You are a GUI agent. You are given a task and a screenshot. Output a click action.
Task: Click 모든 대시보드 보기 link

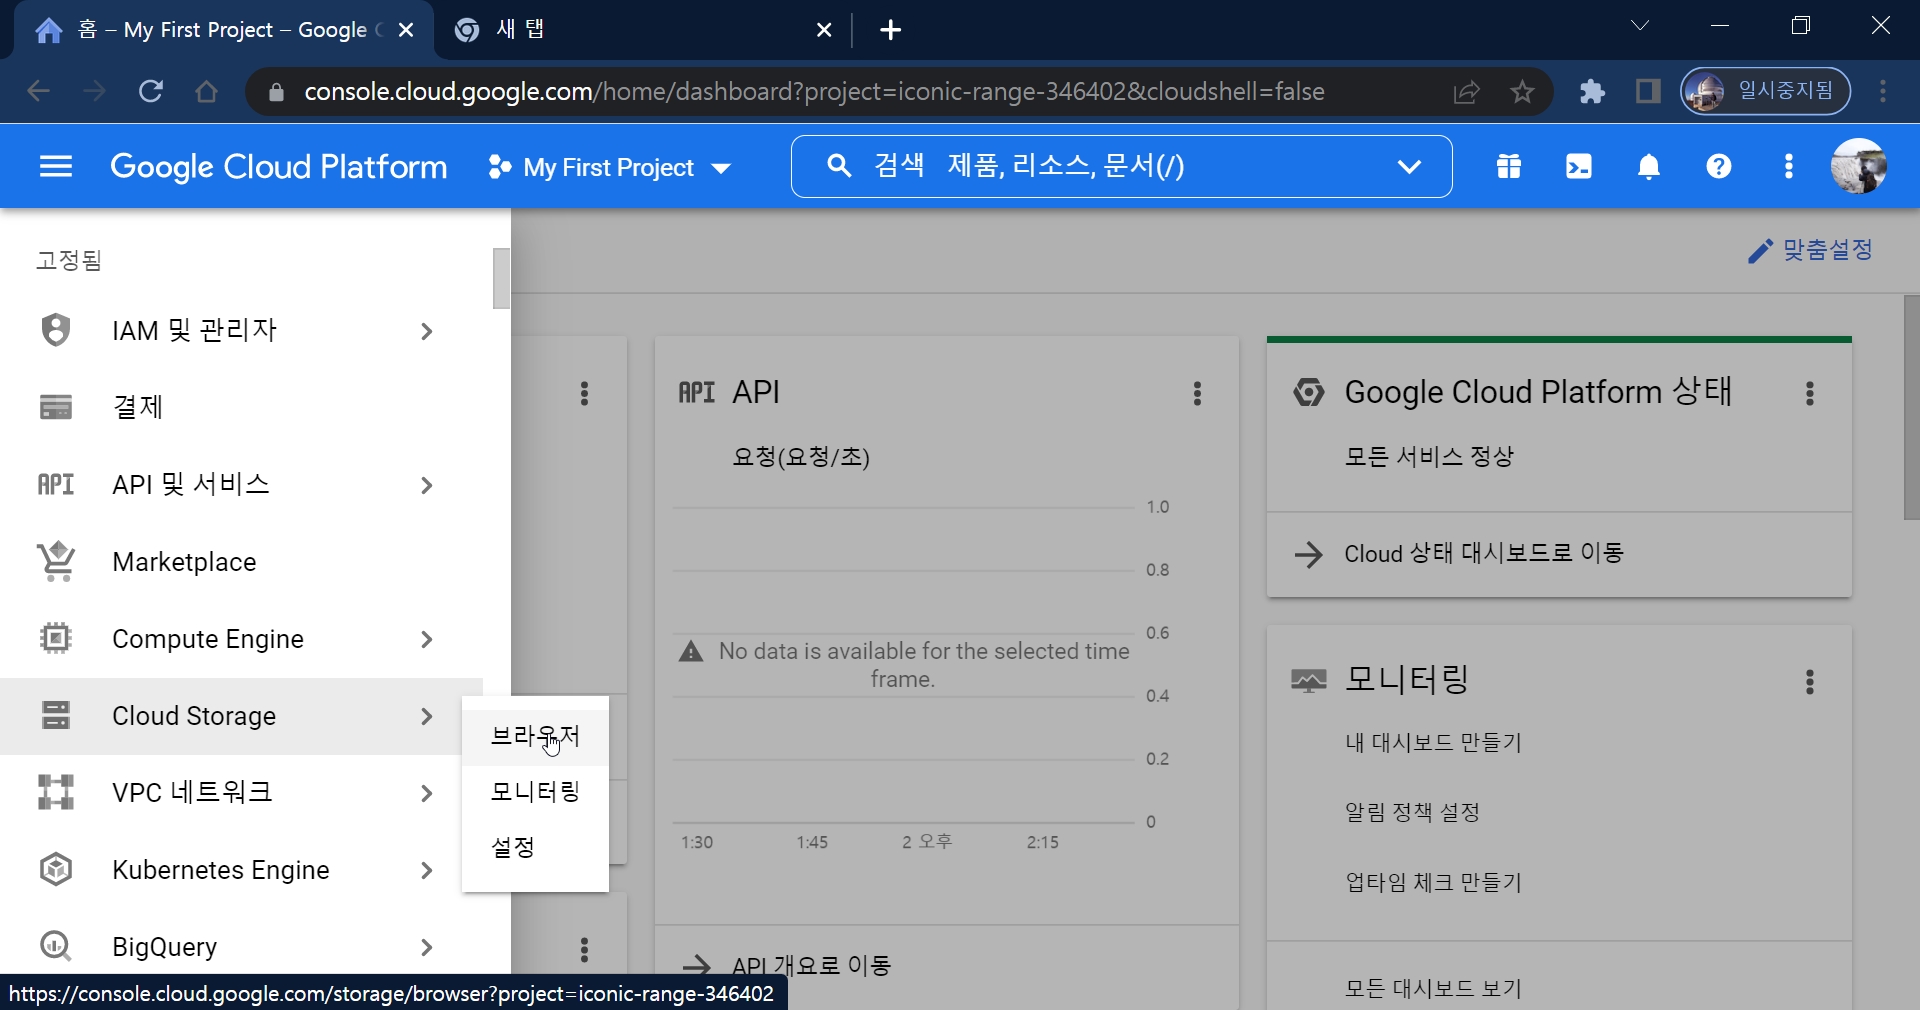tap(1433, 988)
